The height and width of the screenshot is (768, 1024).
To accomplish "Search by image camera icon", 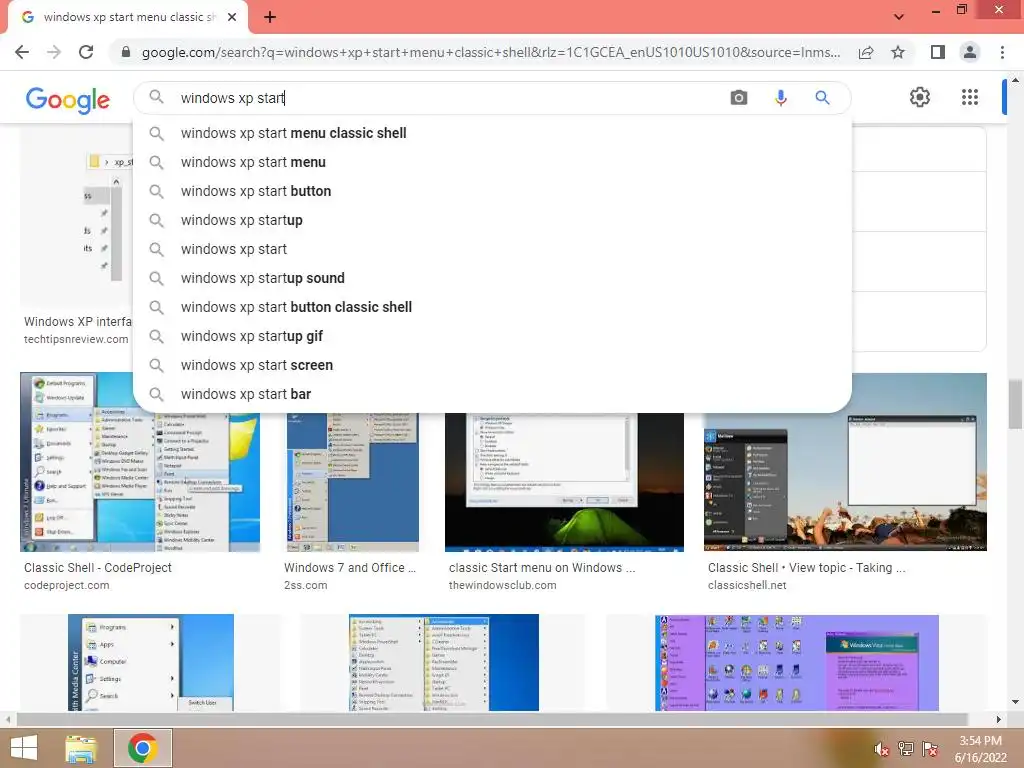I will point(739,98).
